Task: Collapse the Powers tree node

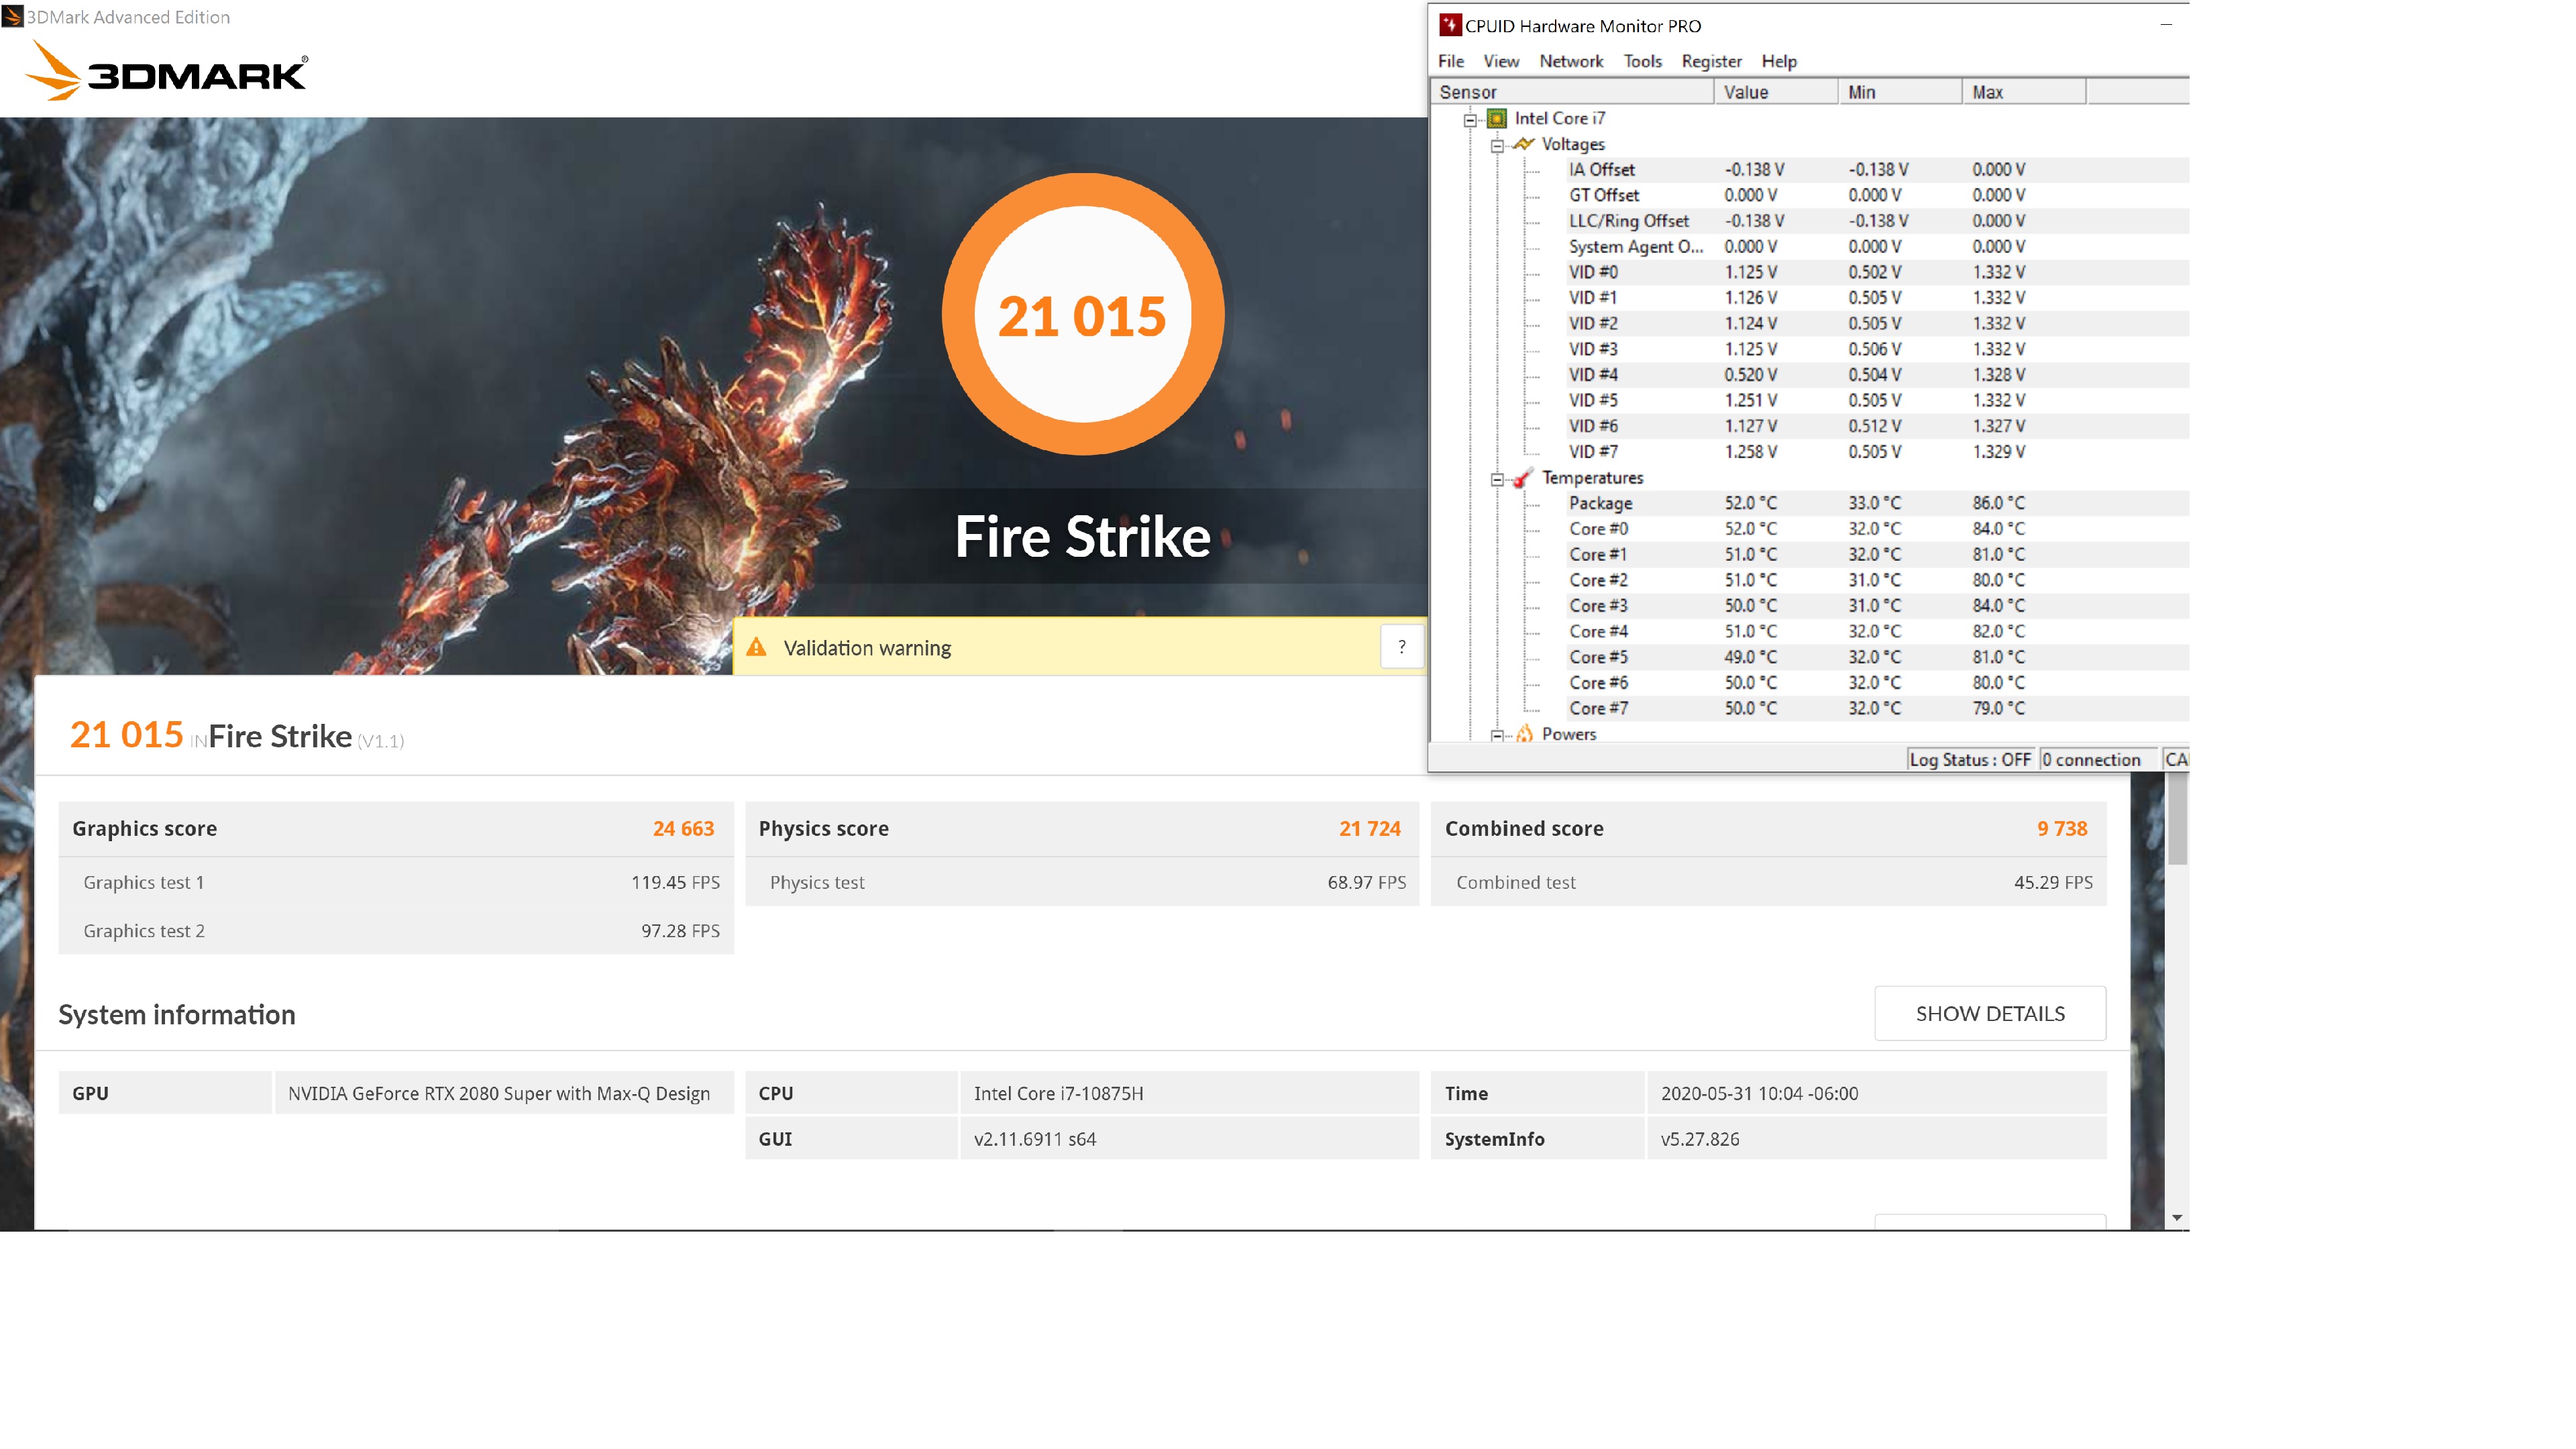Action: [x=1497, y=736]
